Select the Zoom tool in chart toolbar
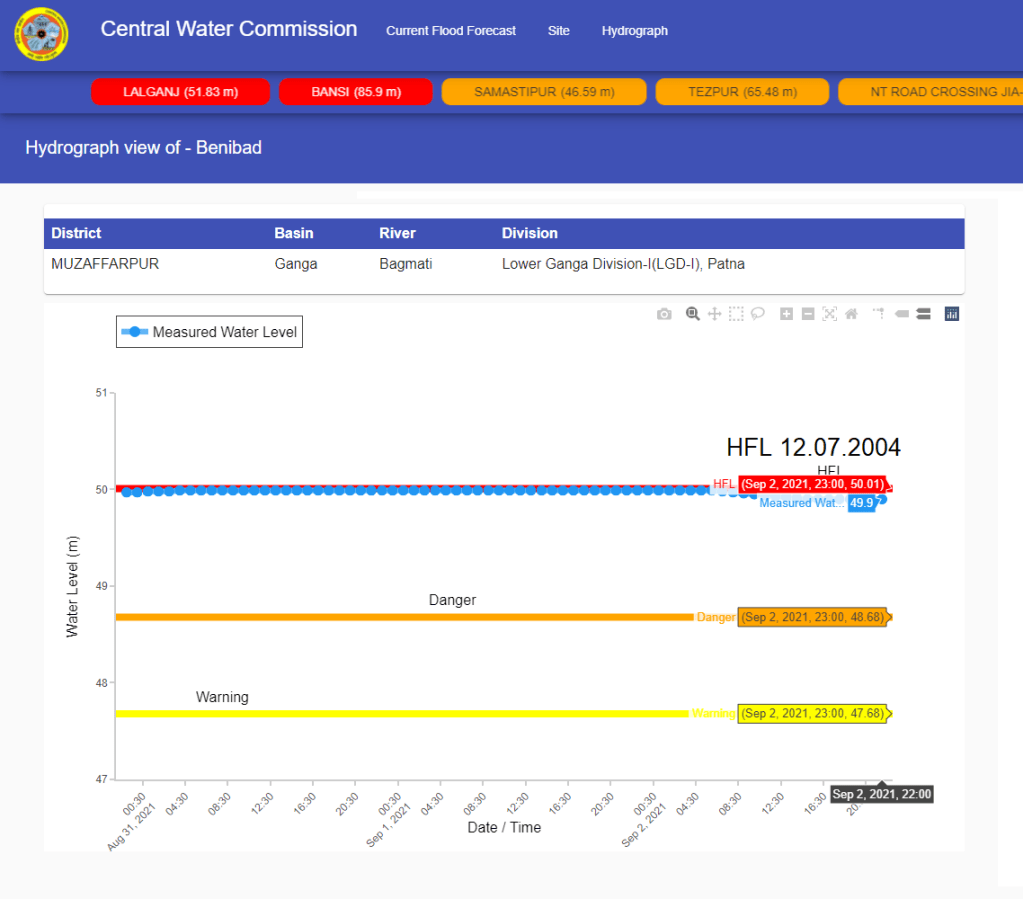Image resolution: width=1023 pixels, height=899 pixels. tap(692, 314)
